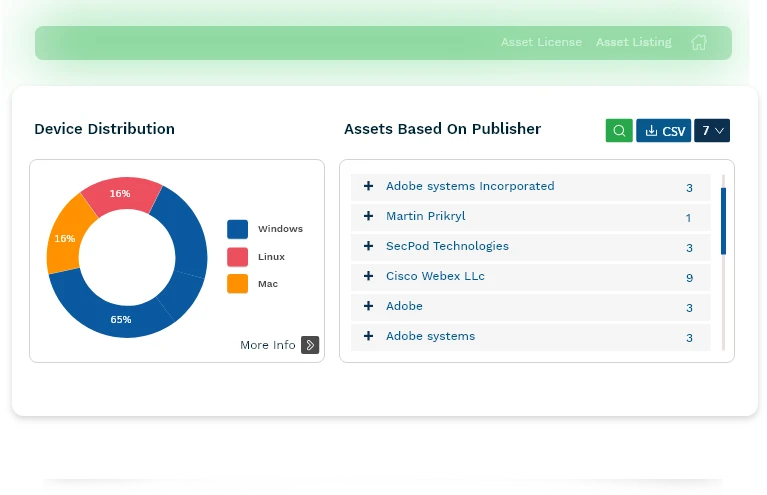
Task: Click the publisher list scrollbar thumb
Action: (723, 221)
